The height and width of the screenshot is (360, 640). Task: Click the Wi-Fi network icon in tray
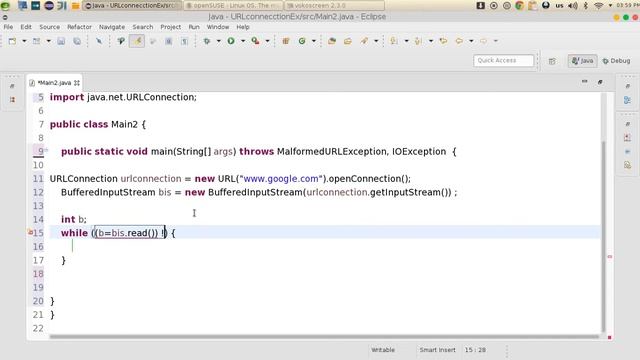pyautogui.click(x=598, y=5)
